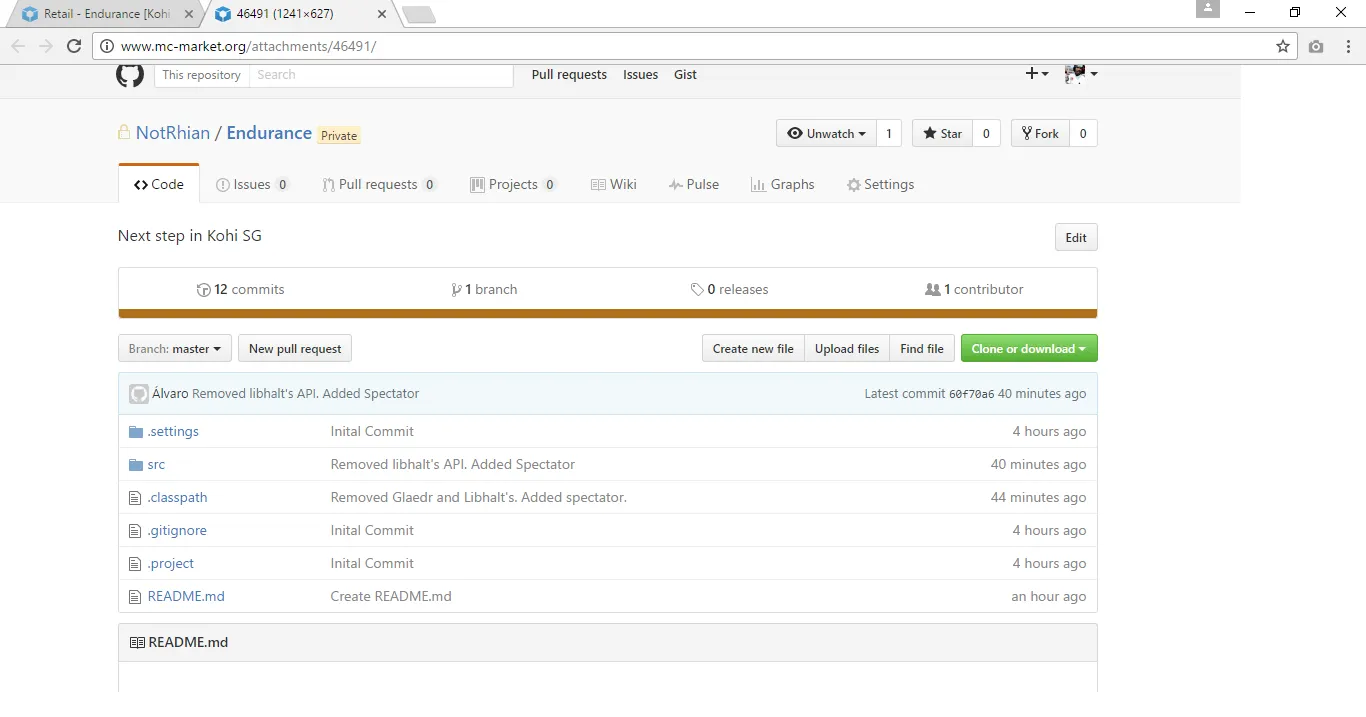
Task: Select the Code tab
Action: point(159,184)
